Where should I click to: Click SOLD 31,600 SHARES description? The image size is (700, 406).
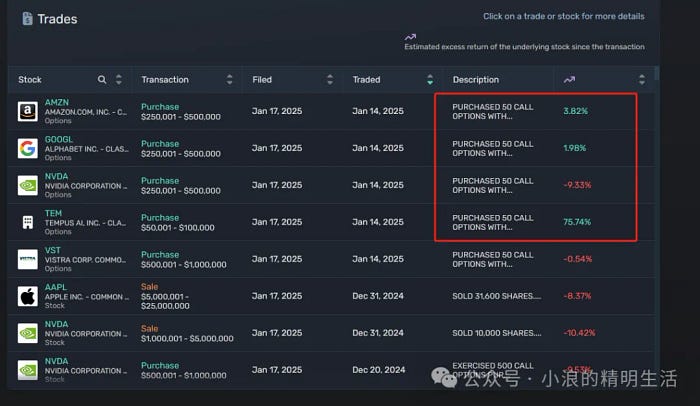pos(496,296)
